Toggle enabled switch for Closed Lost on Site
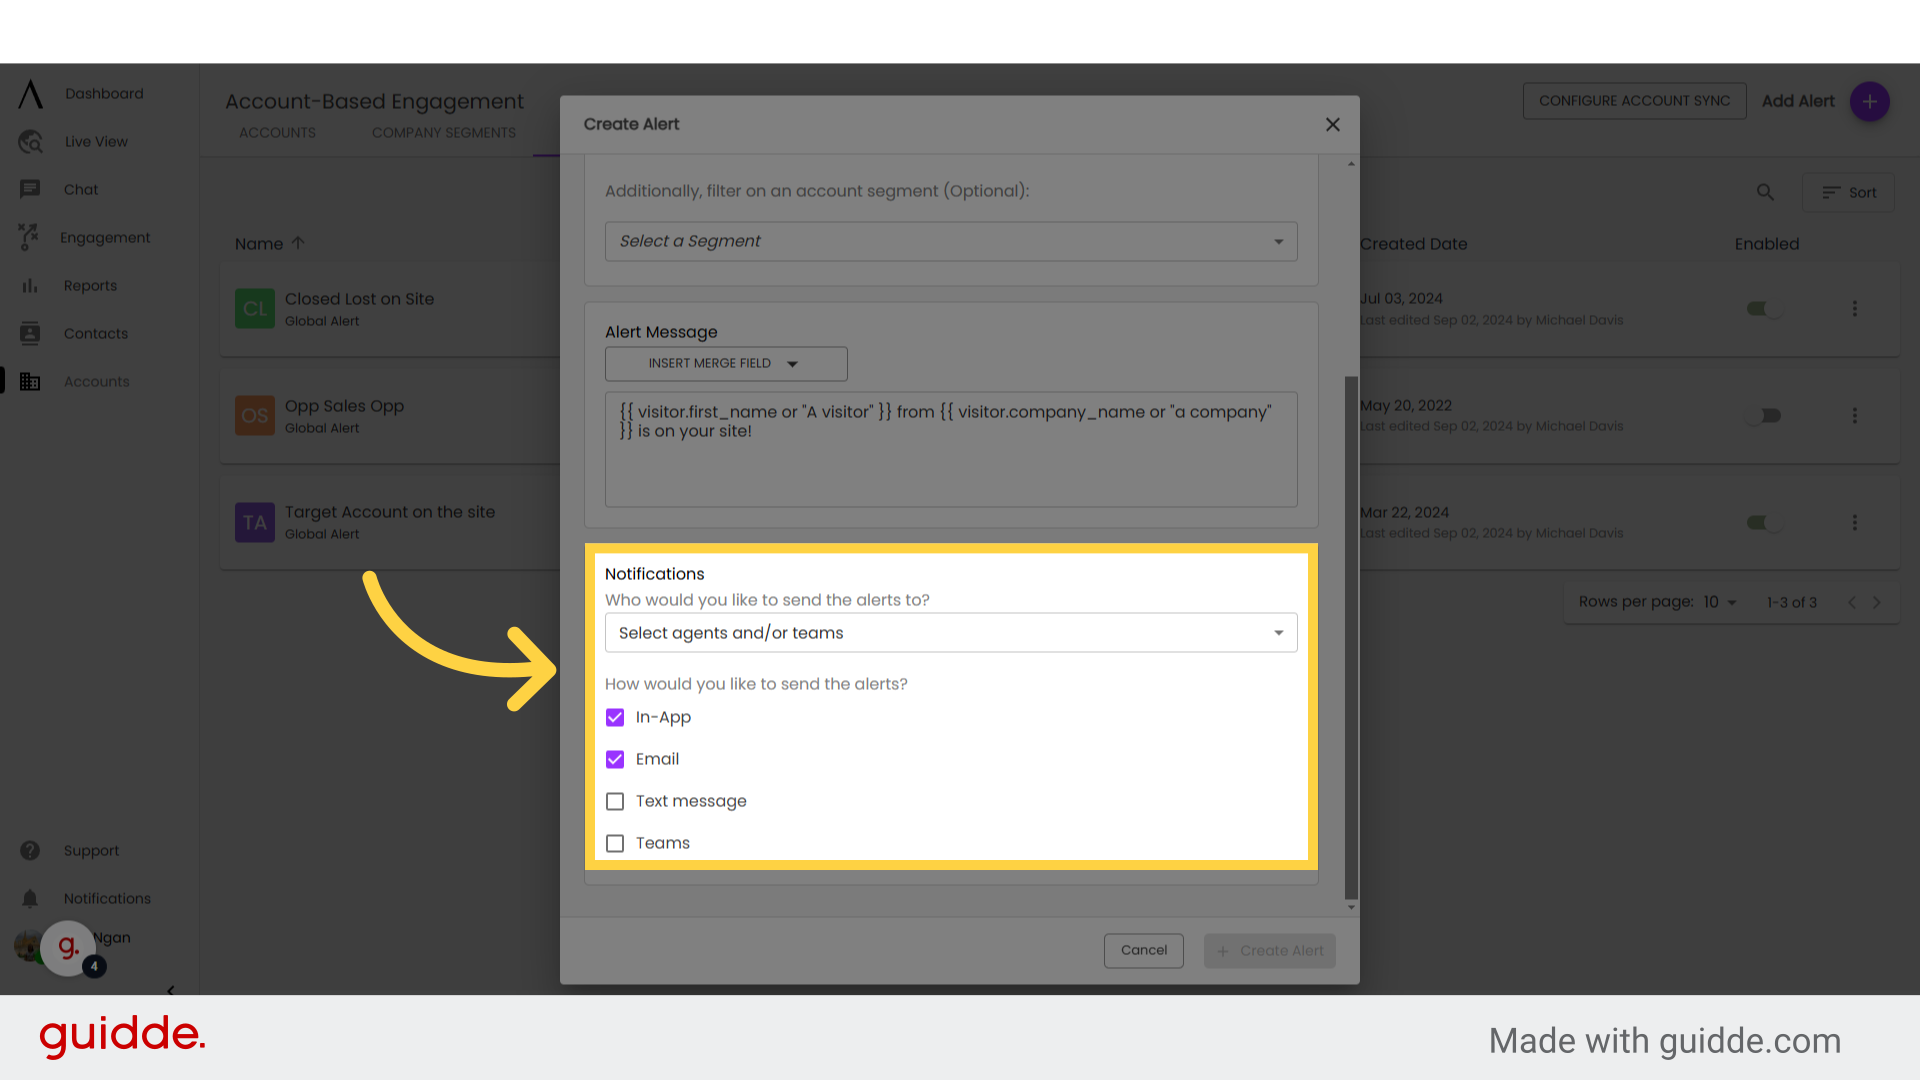The image size is (1920, 1080). 1763,309
